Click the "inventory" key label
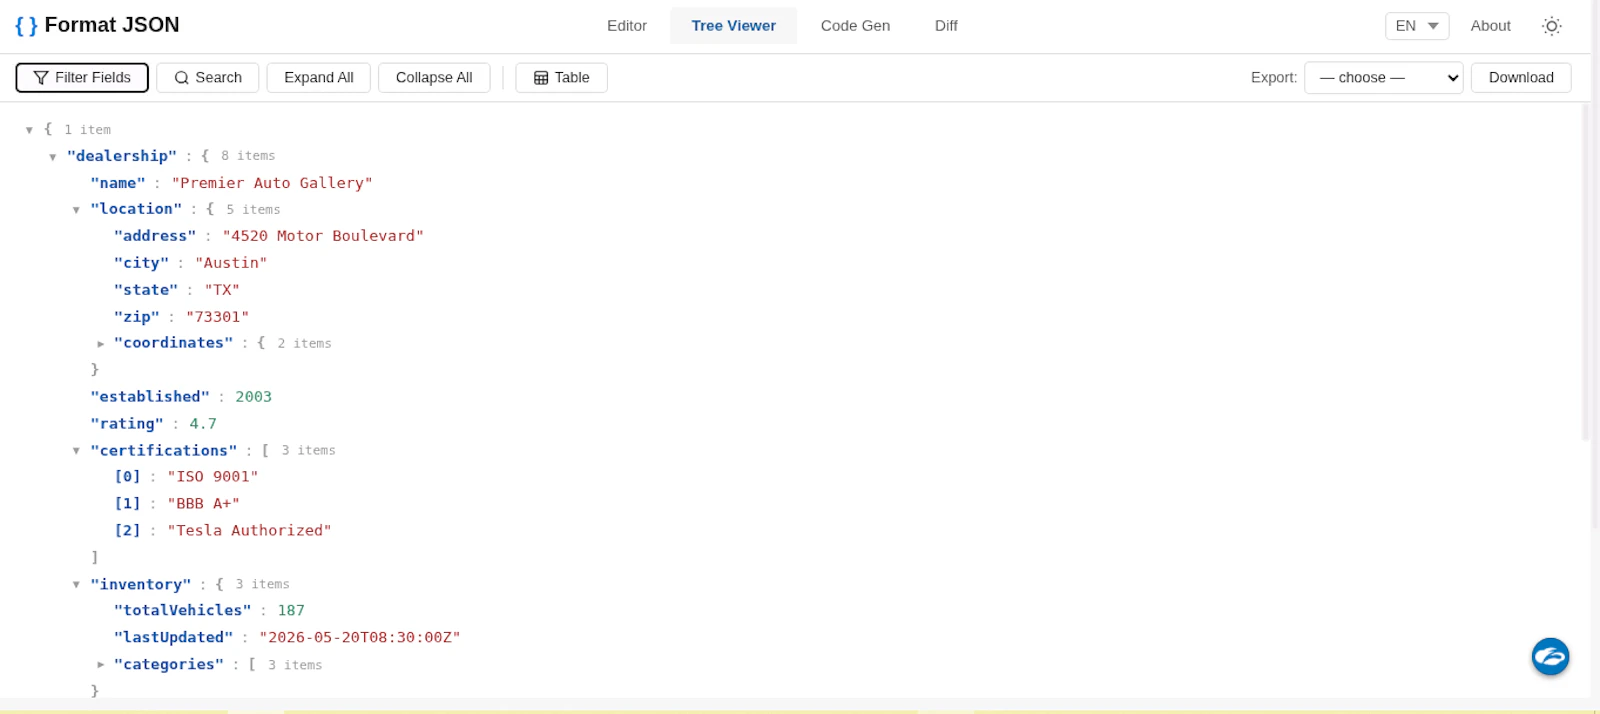The image size is (1600, 714). point(141,585)
